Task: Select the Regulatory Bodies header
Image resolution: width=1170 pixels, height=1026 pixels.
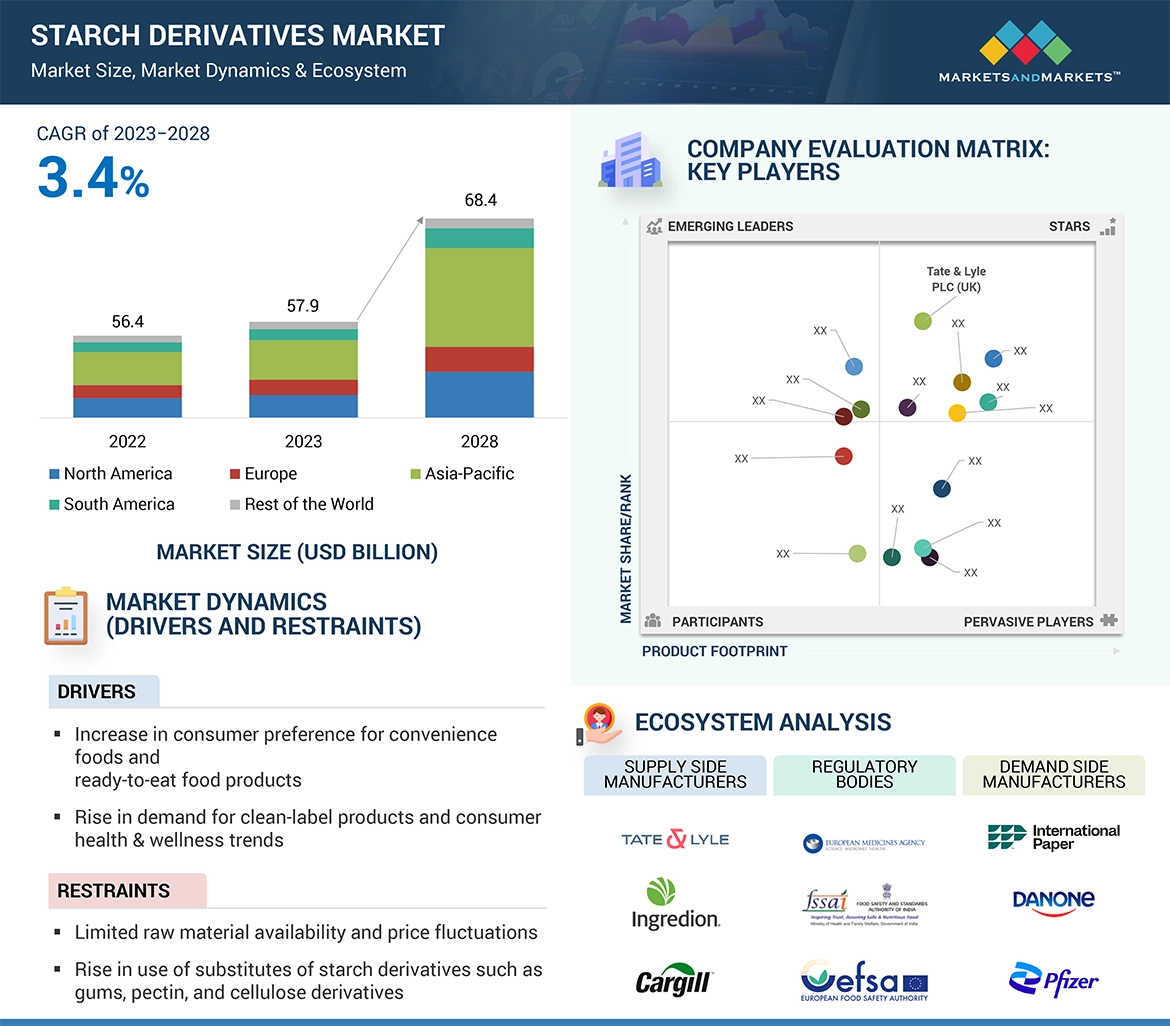Action: pos(864,775)
